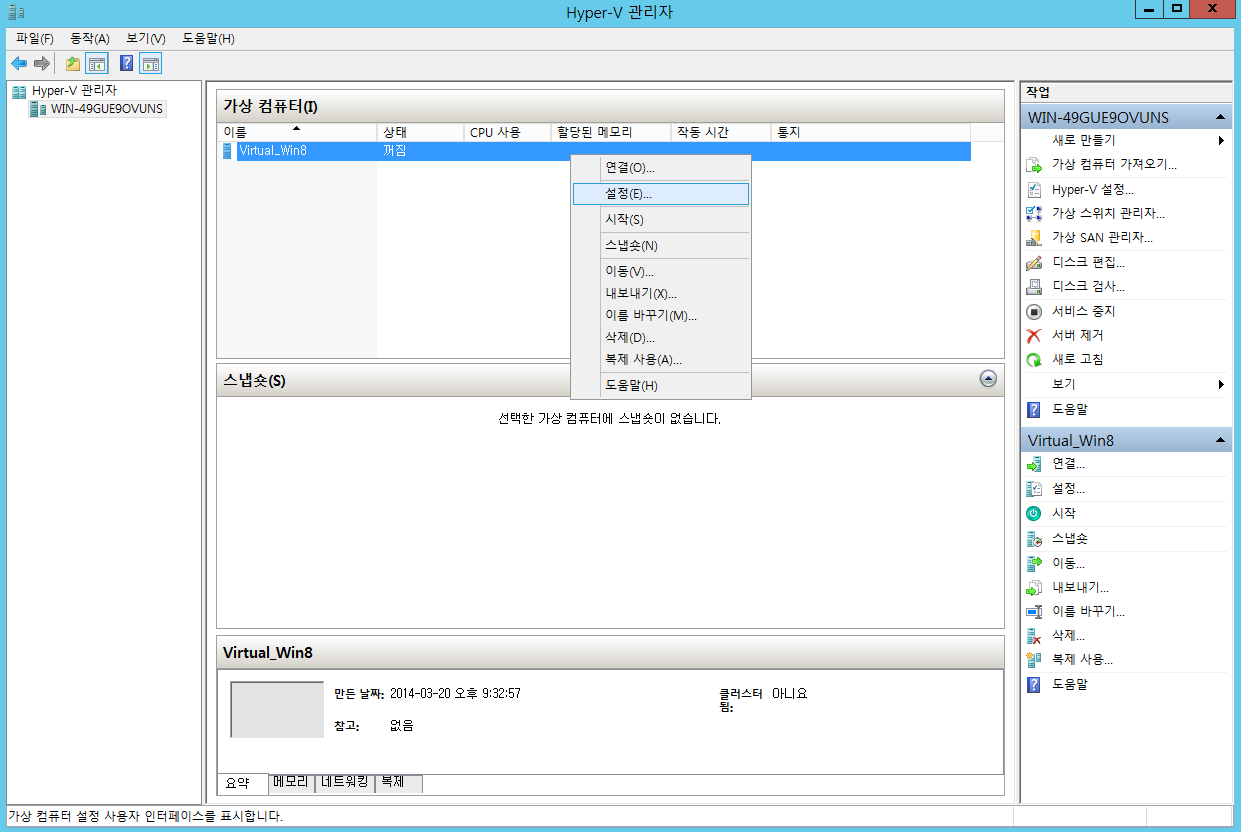Switch to the 요약 tab
This screenshot has width=1241, height=832.
tap(243, 784)
